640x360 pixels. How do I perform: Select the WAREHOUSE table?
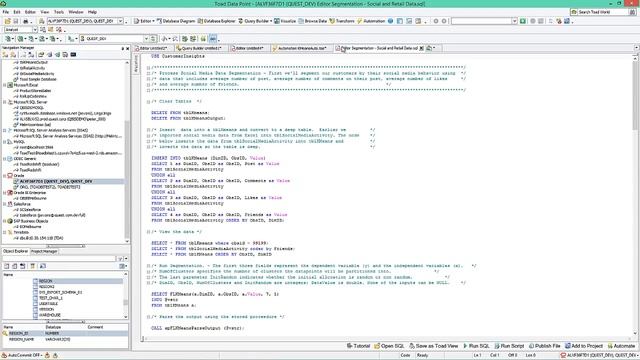coord(49,315)
